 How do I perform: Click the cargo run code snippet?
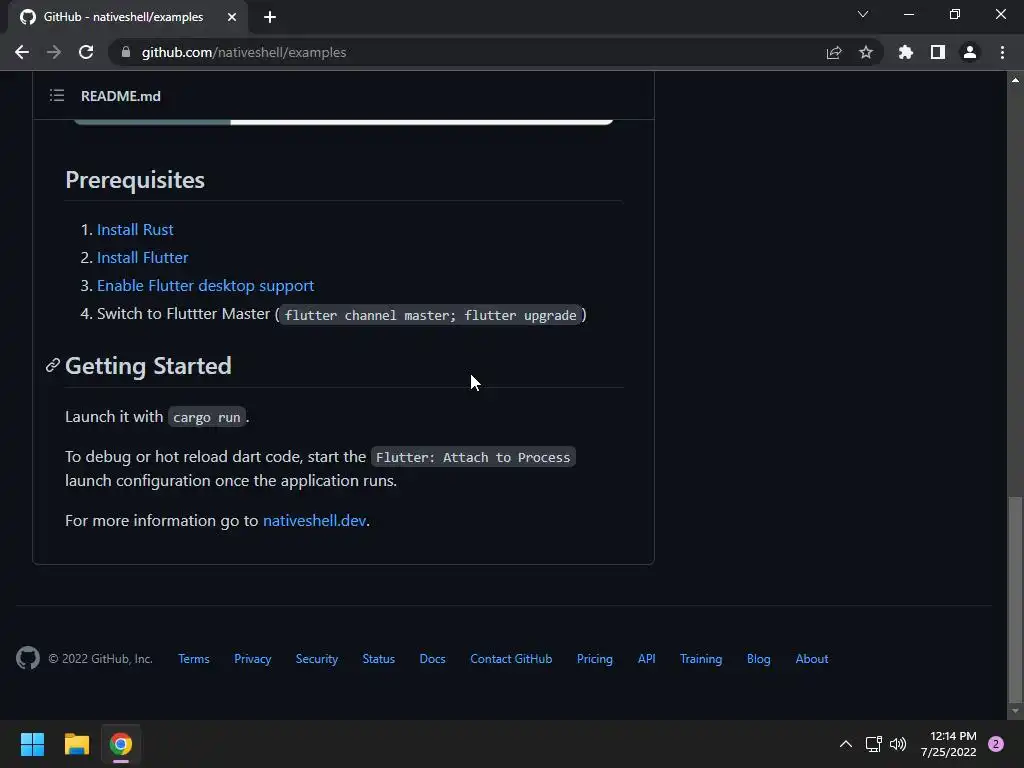207,417
